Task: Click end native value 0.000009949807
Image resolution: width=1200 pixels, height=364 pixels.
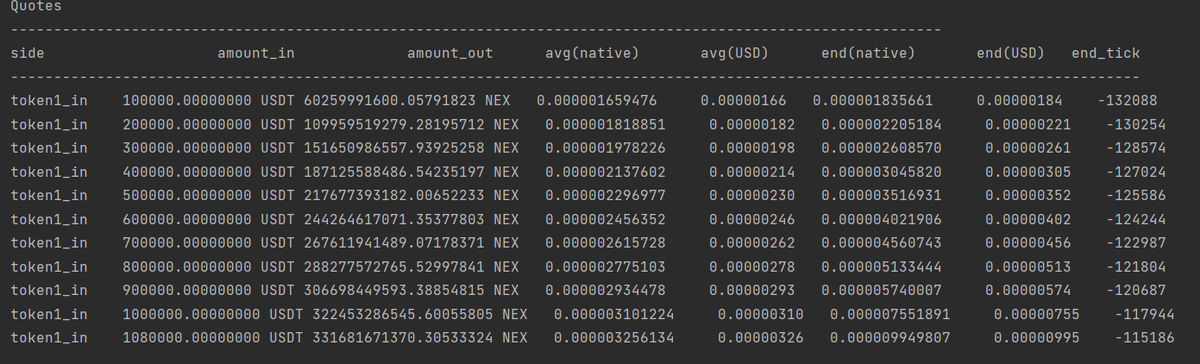Action: coord(891,338)
